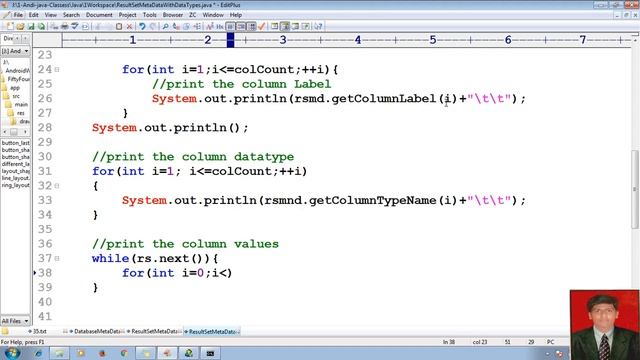640x360 pixels.
Task: Click the Find magnifier toolbar icon
Action: 165,27
